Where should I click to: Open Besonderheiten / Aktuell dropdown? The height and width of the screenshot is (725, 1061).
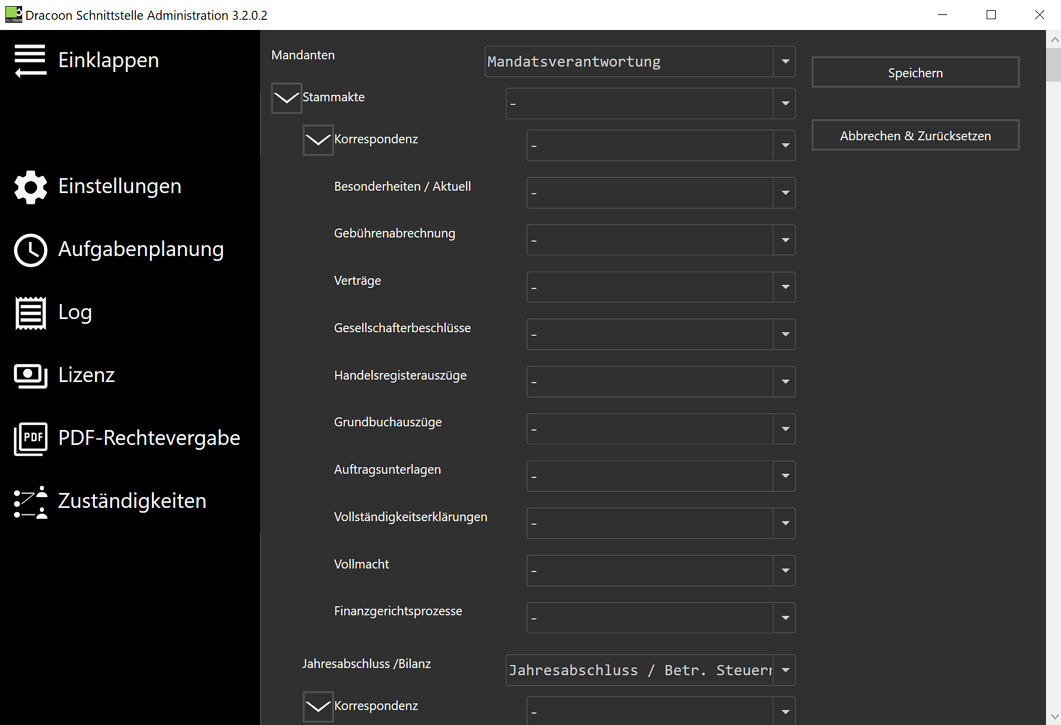[660, 193]
